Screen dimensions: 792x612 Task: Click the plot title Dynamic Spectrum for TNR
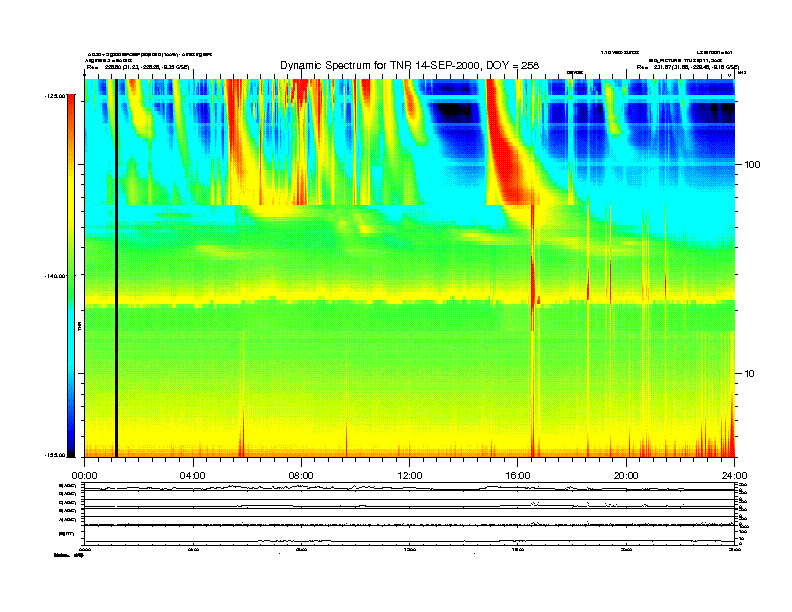tap(409, 65)
